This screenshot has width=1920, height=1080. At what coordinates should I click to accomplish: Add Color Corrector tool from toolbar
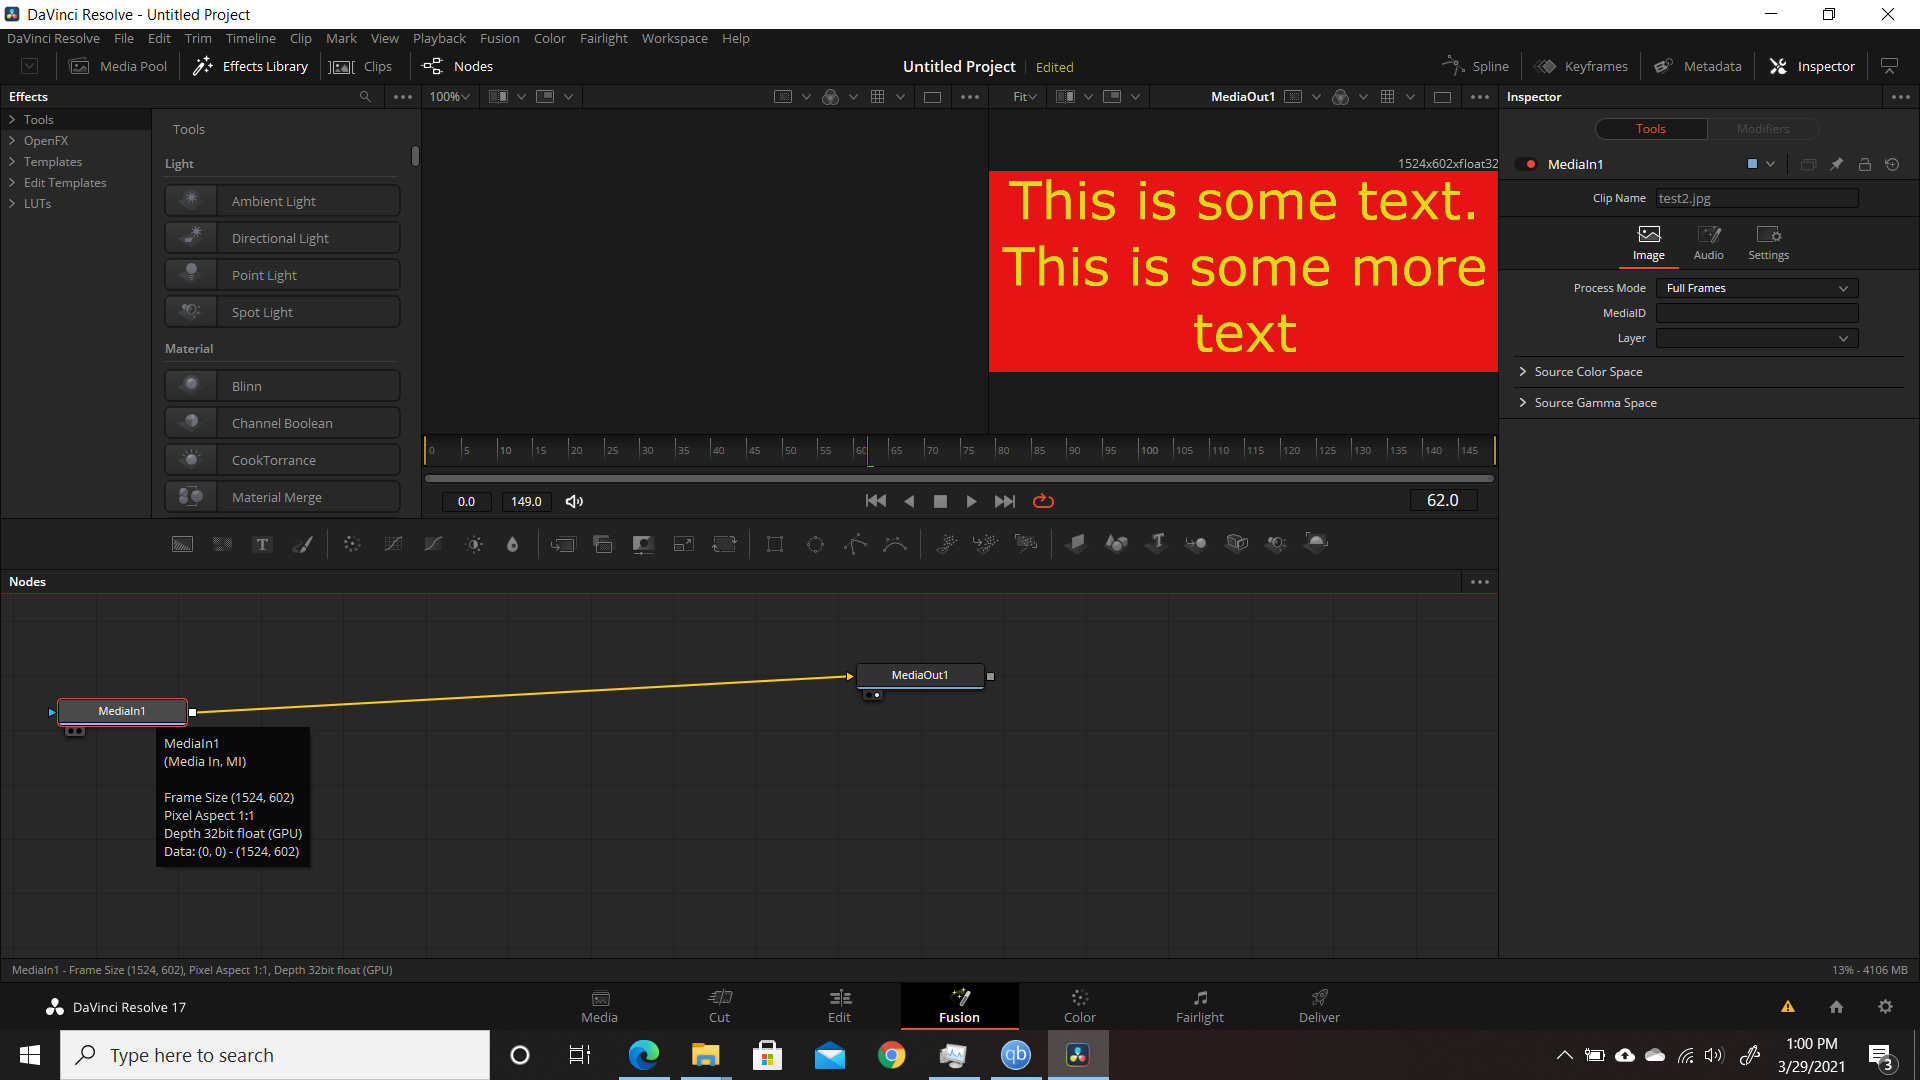(x=352, y=544)
